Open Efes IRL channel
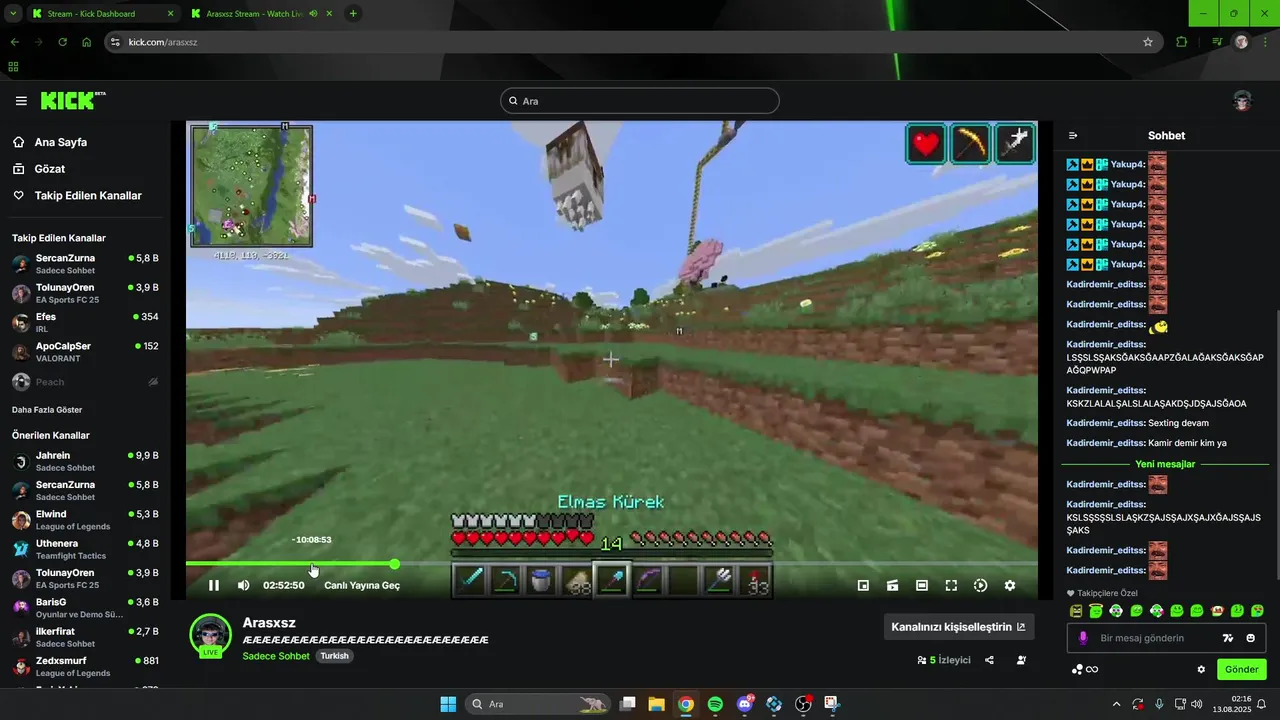 85,322
